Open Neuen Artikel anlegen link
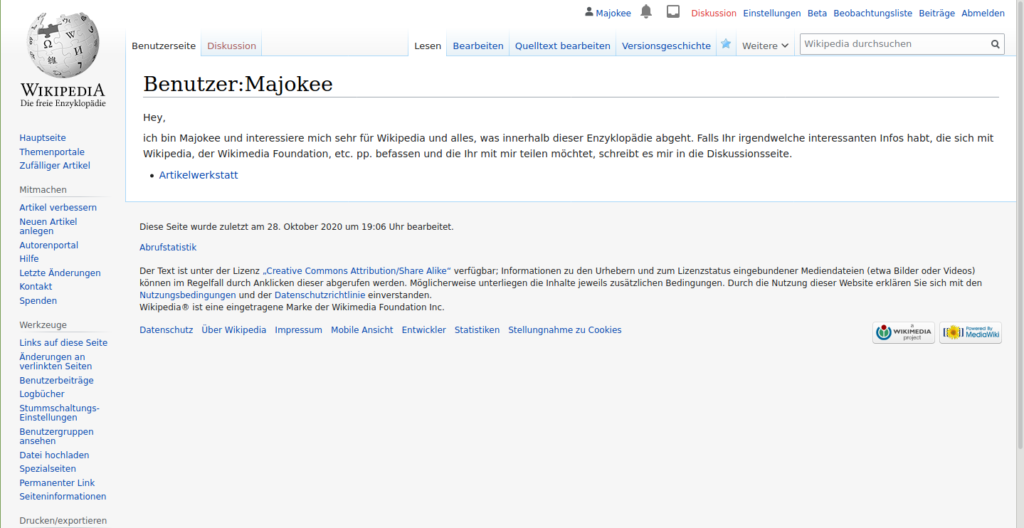Viewport: 1024px width, 528px height. click(x=48, y=226)
